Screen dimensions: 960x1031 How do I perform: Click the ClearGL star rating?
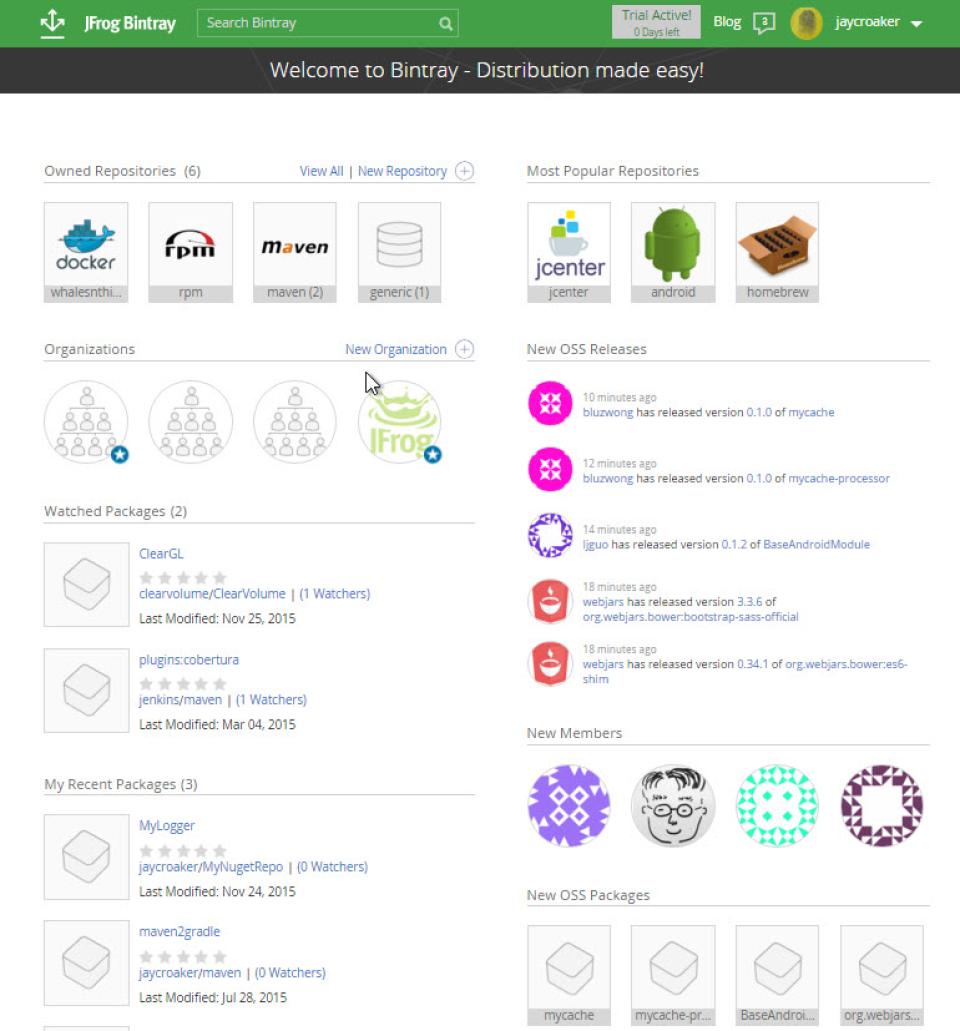point(183,578)
